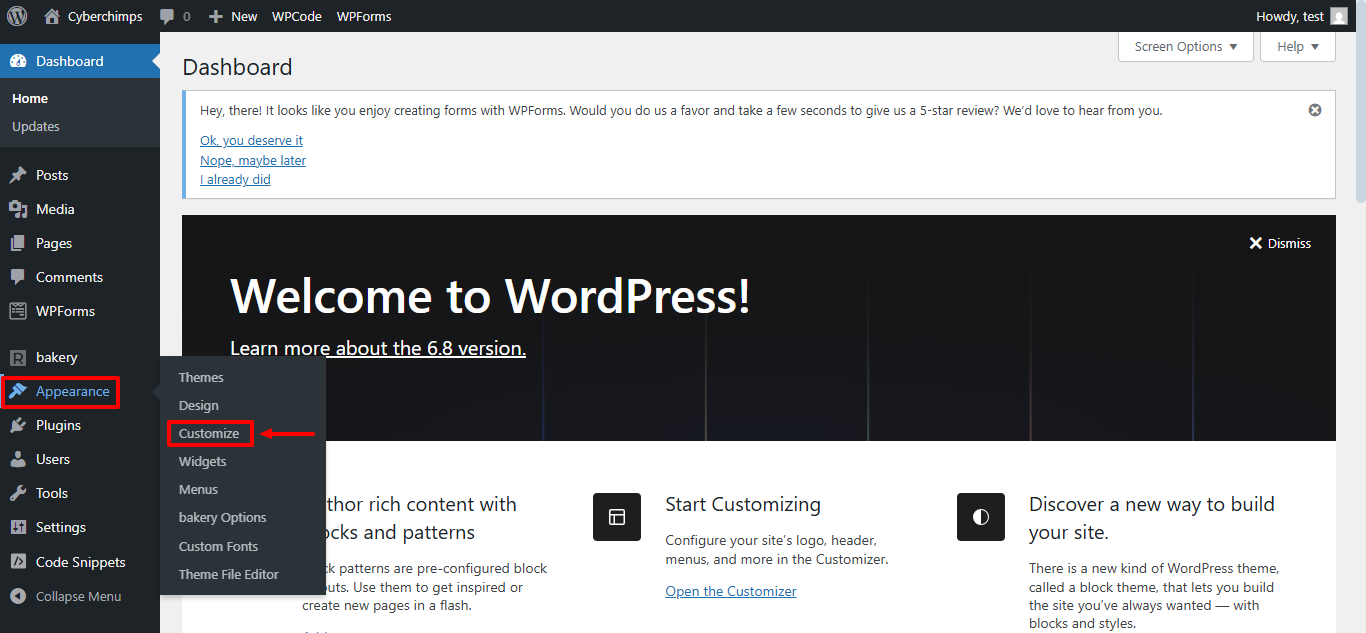Select Customize in Appearance submenu
The image size is (1366, 633).
(x=209, y=433)
